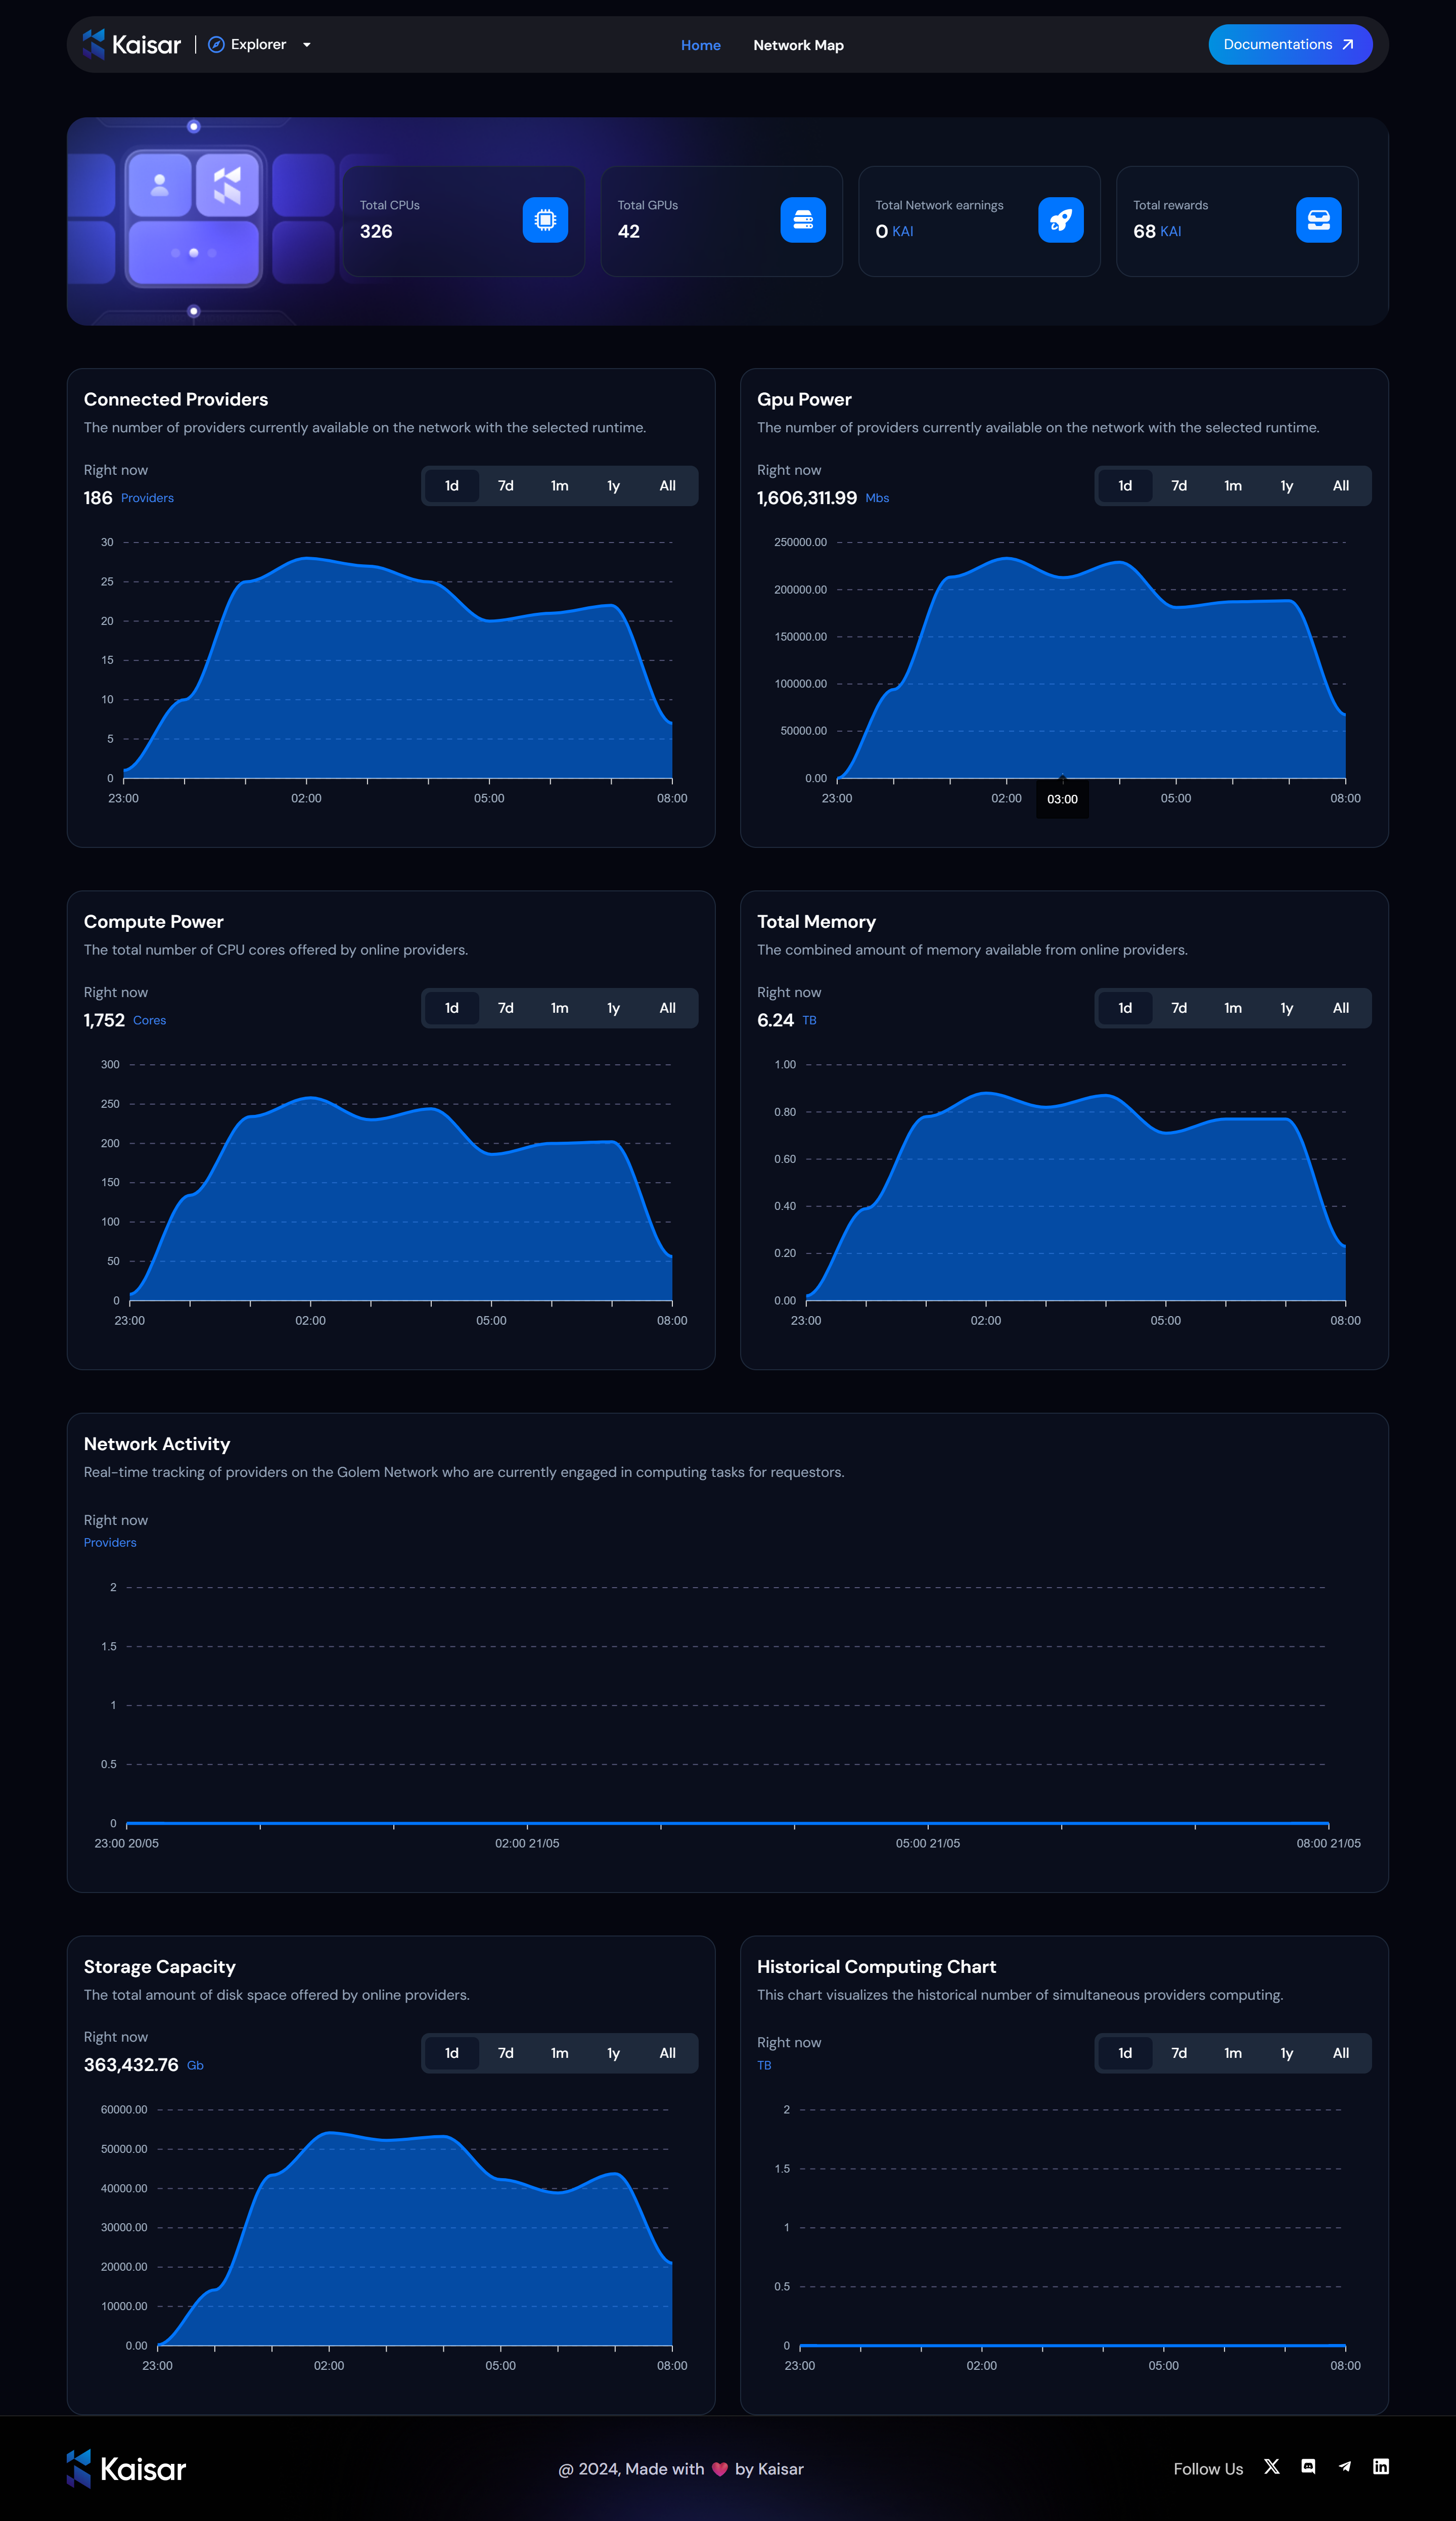Click the 03:00 marker on Gpu Power chart
The width and height of the screenshot is (1456, 2521).
pos(1062,799)
